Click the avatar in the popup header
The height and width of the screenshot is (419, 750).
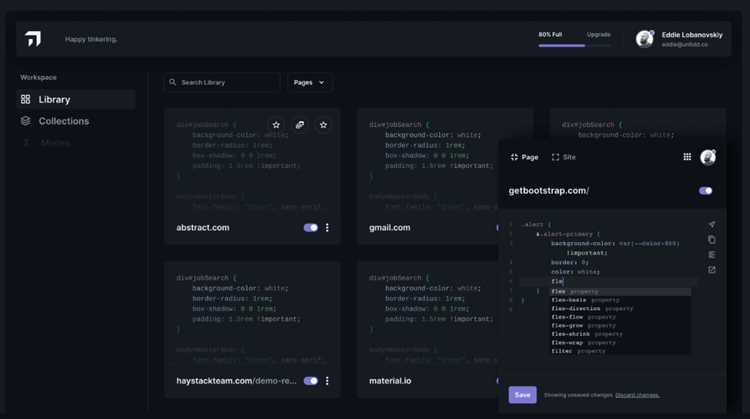click(708, 157)
